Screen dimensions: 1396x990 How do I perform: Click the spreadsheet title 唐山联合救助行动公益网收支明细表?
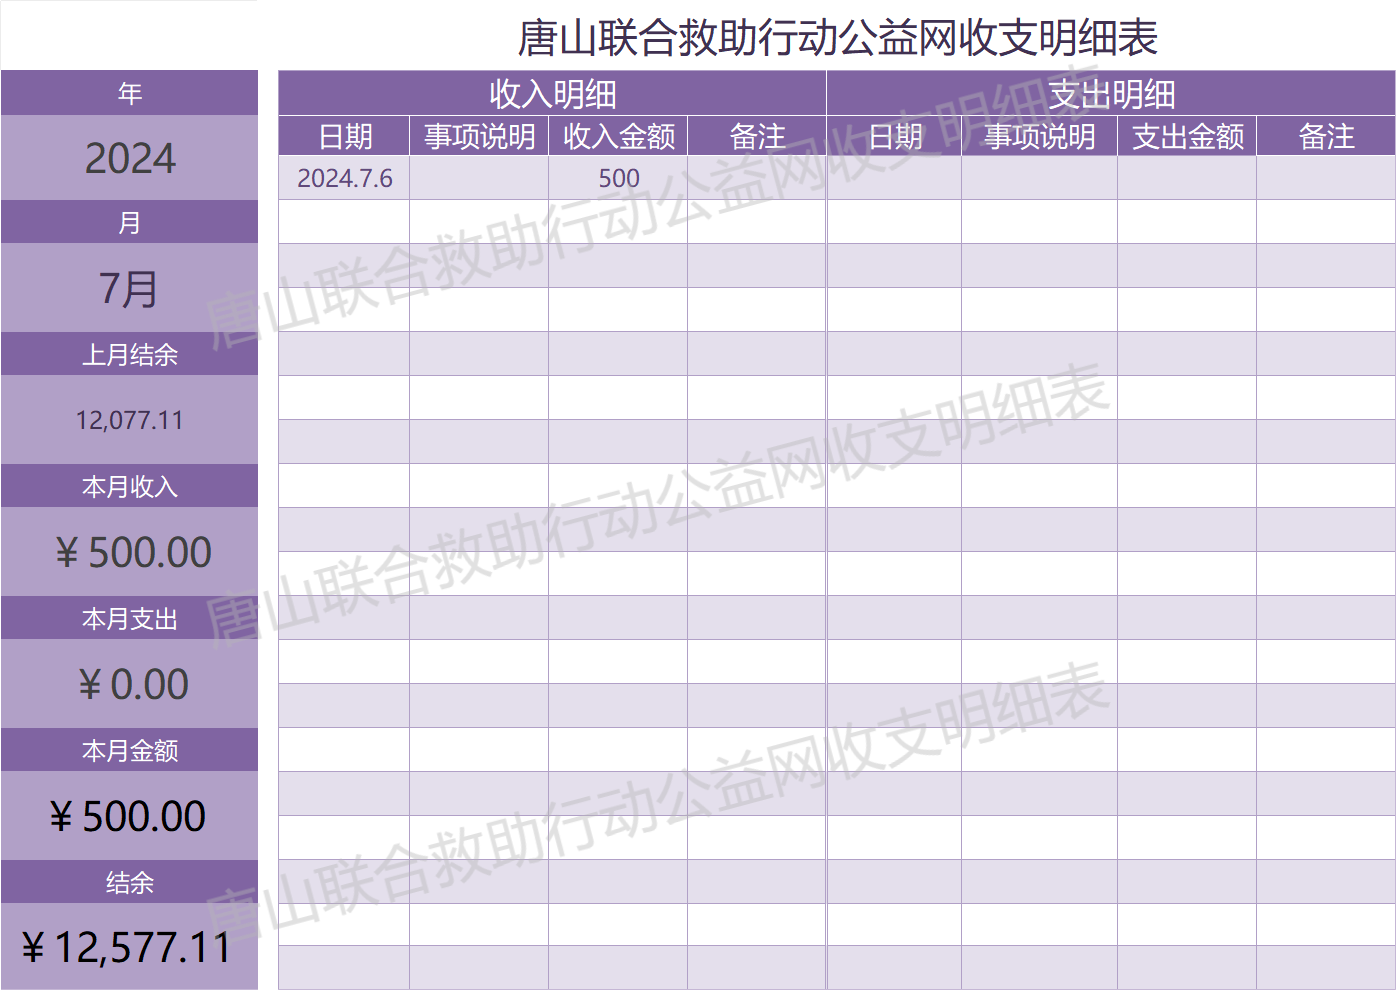837,38
